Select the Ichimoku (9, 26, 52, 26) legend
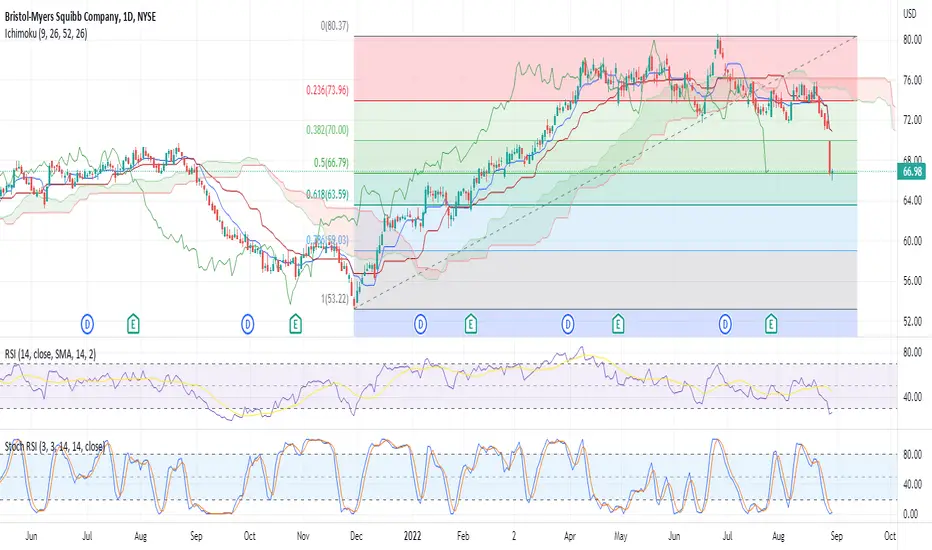932x550 pixels. 46,34
